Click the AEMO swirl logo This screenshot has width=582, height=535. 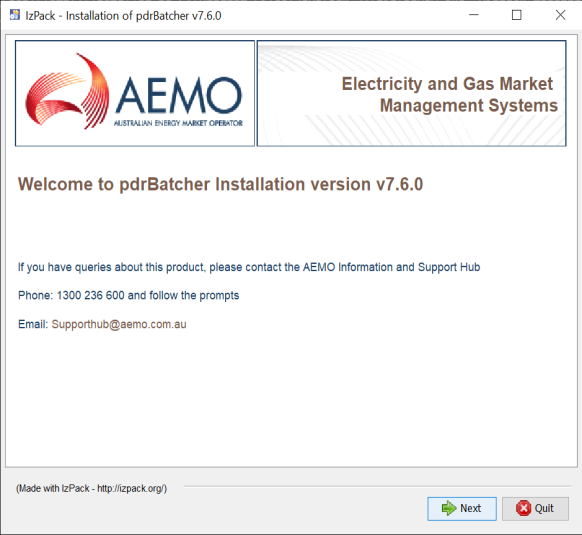[67, 91]
